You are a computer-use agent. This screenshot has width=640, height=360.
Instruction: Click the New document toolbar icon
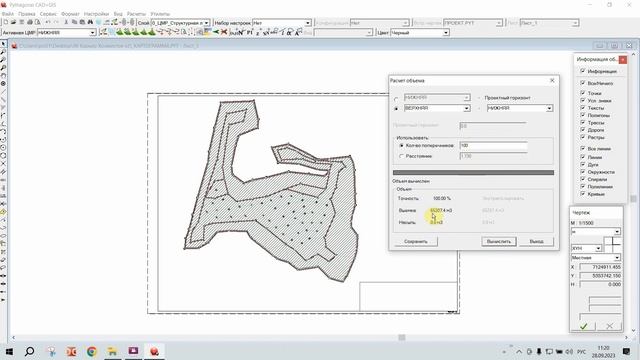6,22
